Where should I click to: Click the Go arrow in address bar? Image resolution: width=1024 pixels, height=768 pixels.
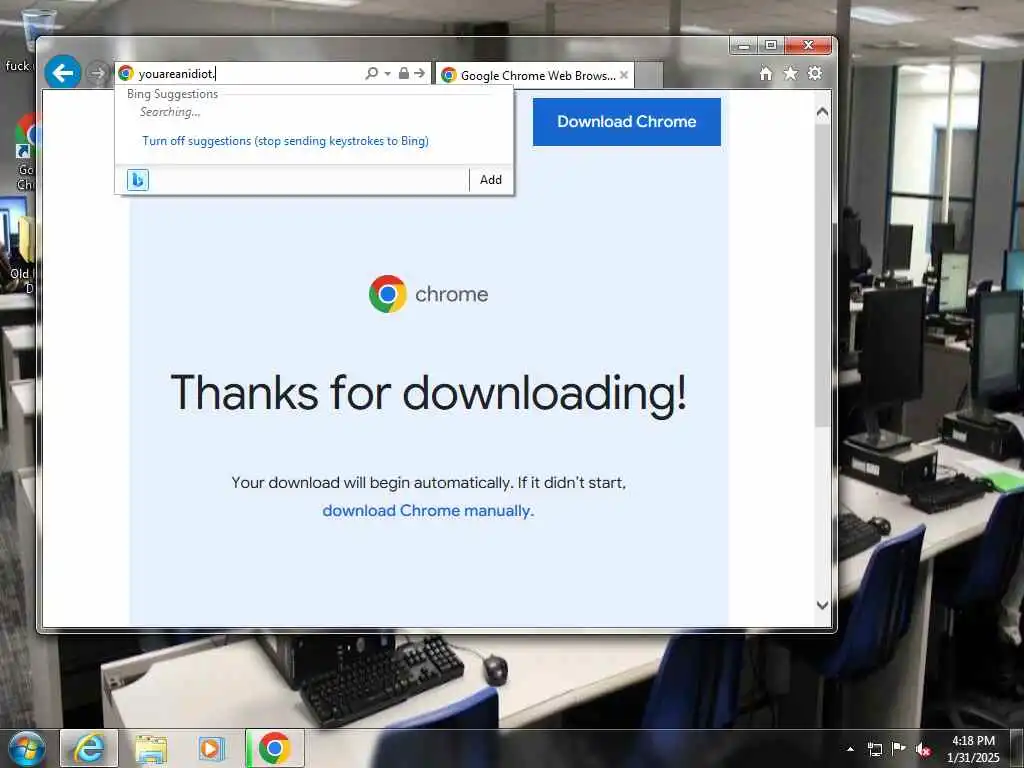[419, 73]
